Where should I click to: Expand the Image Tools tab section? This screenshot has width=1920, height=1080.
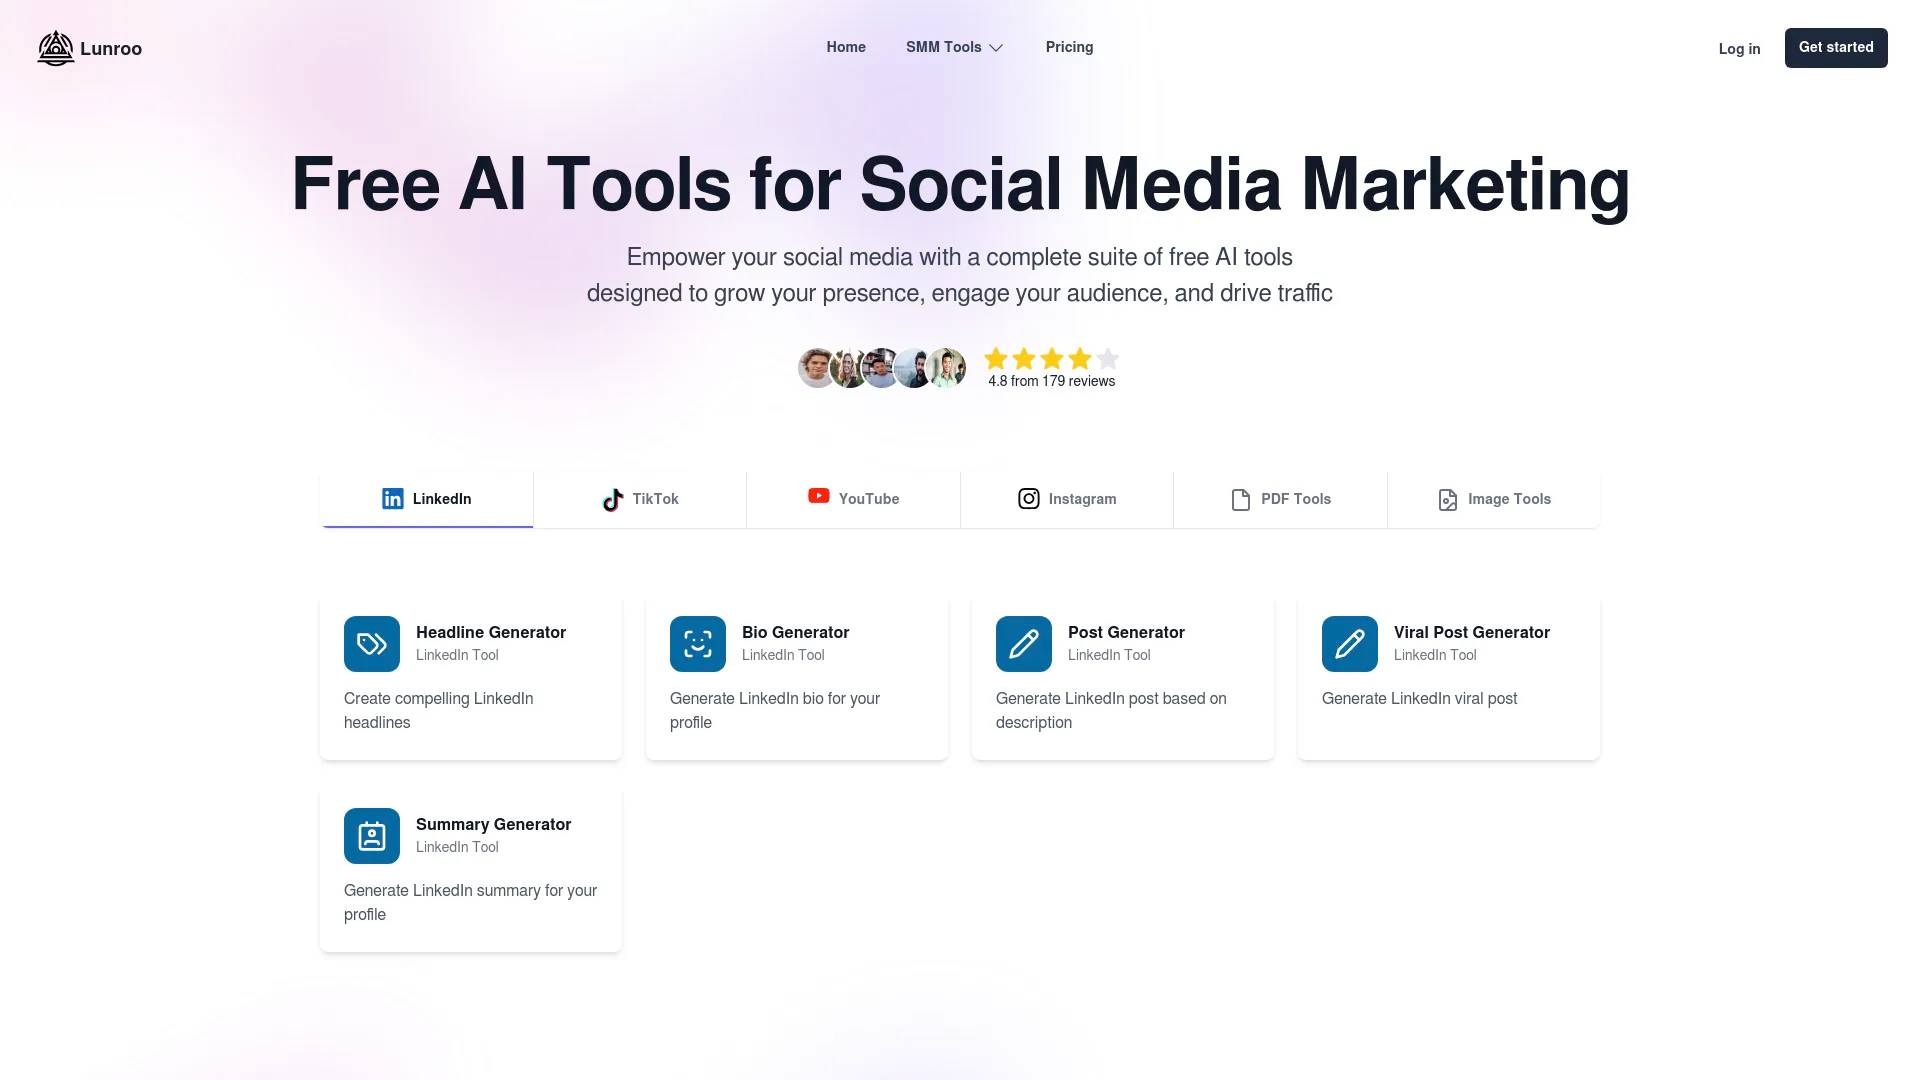point(1493,497)
